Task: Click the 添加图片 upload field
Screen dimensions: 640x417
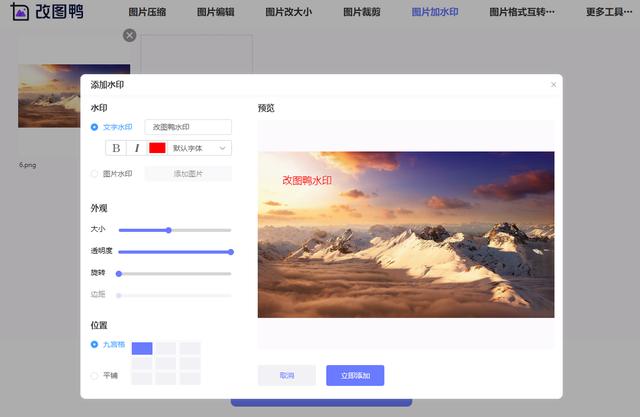Action: pyautogui.click(x=188, y=174)
